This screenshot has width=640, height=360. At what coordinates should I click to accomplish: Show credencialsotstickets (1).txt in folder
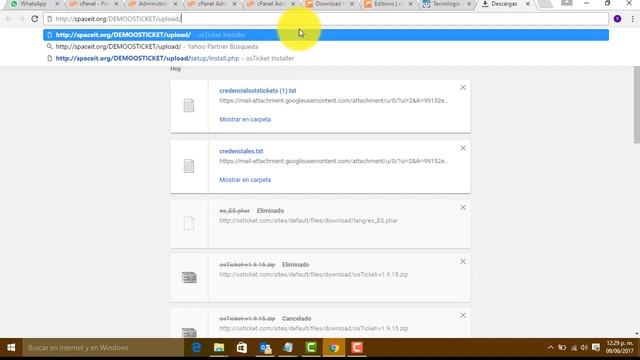245,119
